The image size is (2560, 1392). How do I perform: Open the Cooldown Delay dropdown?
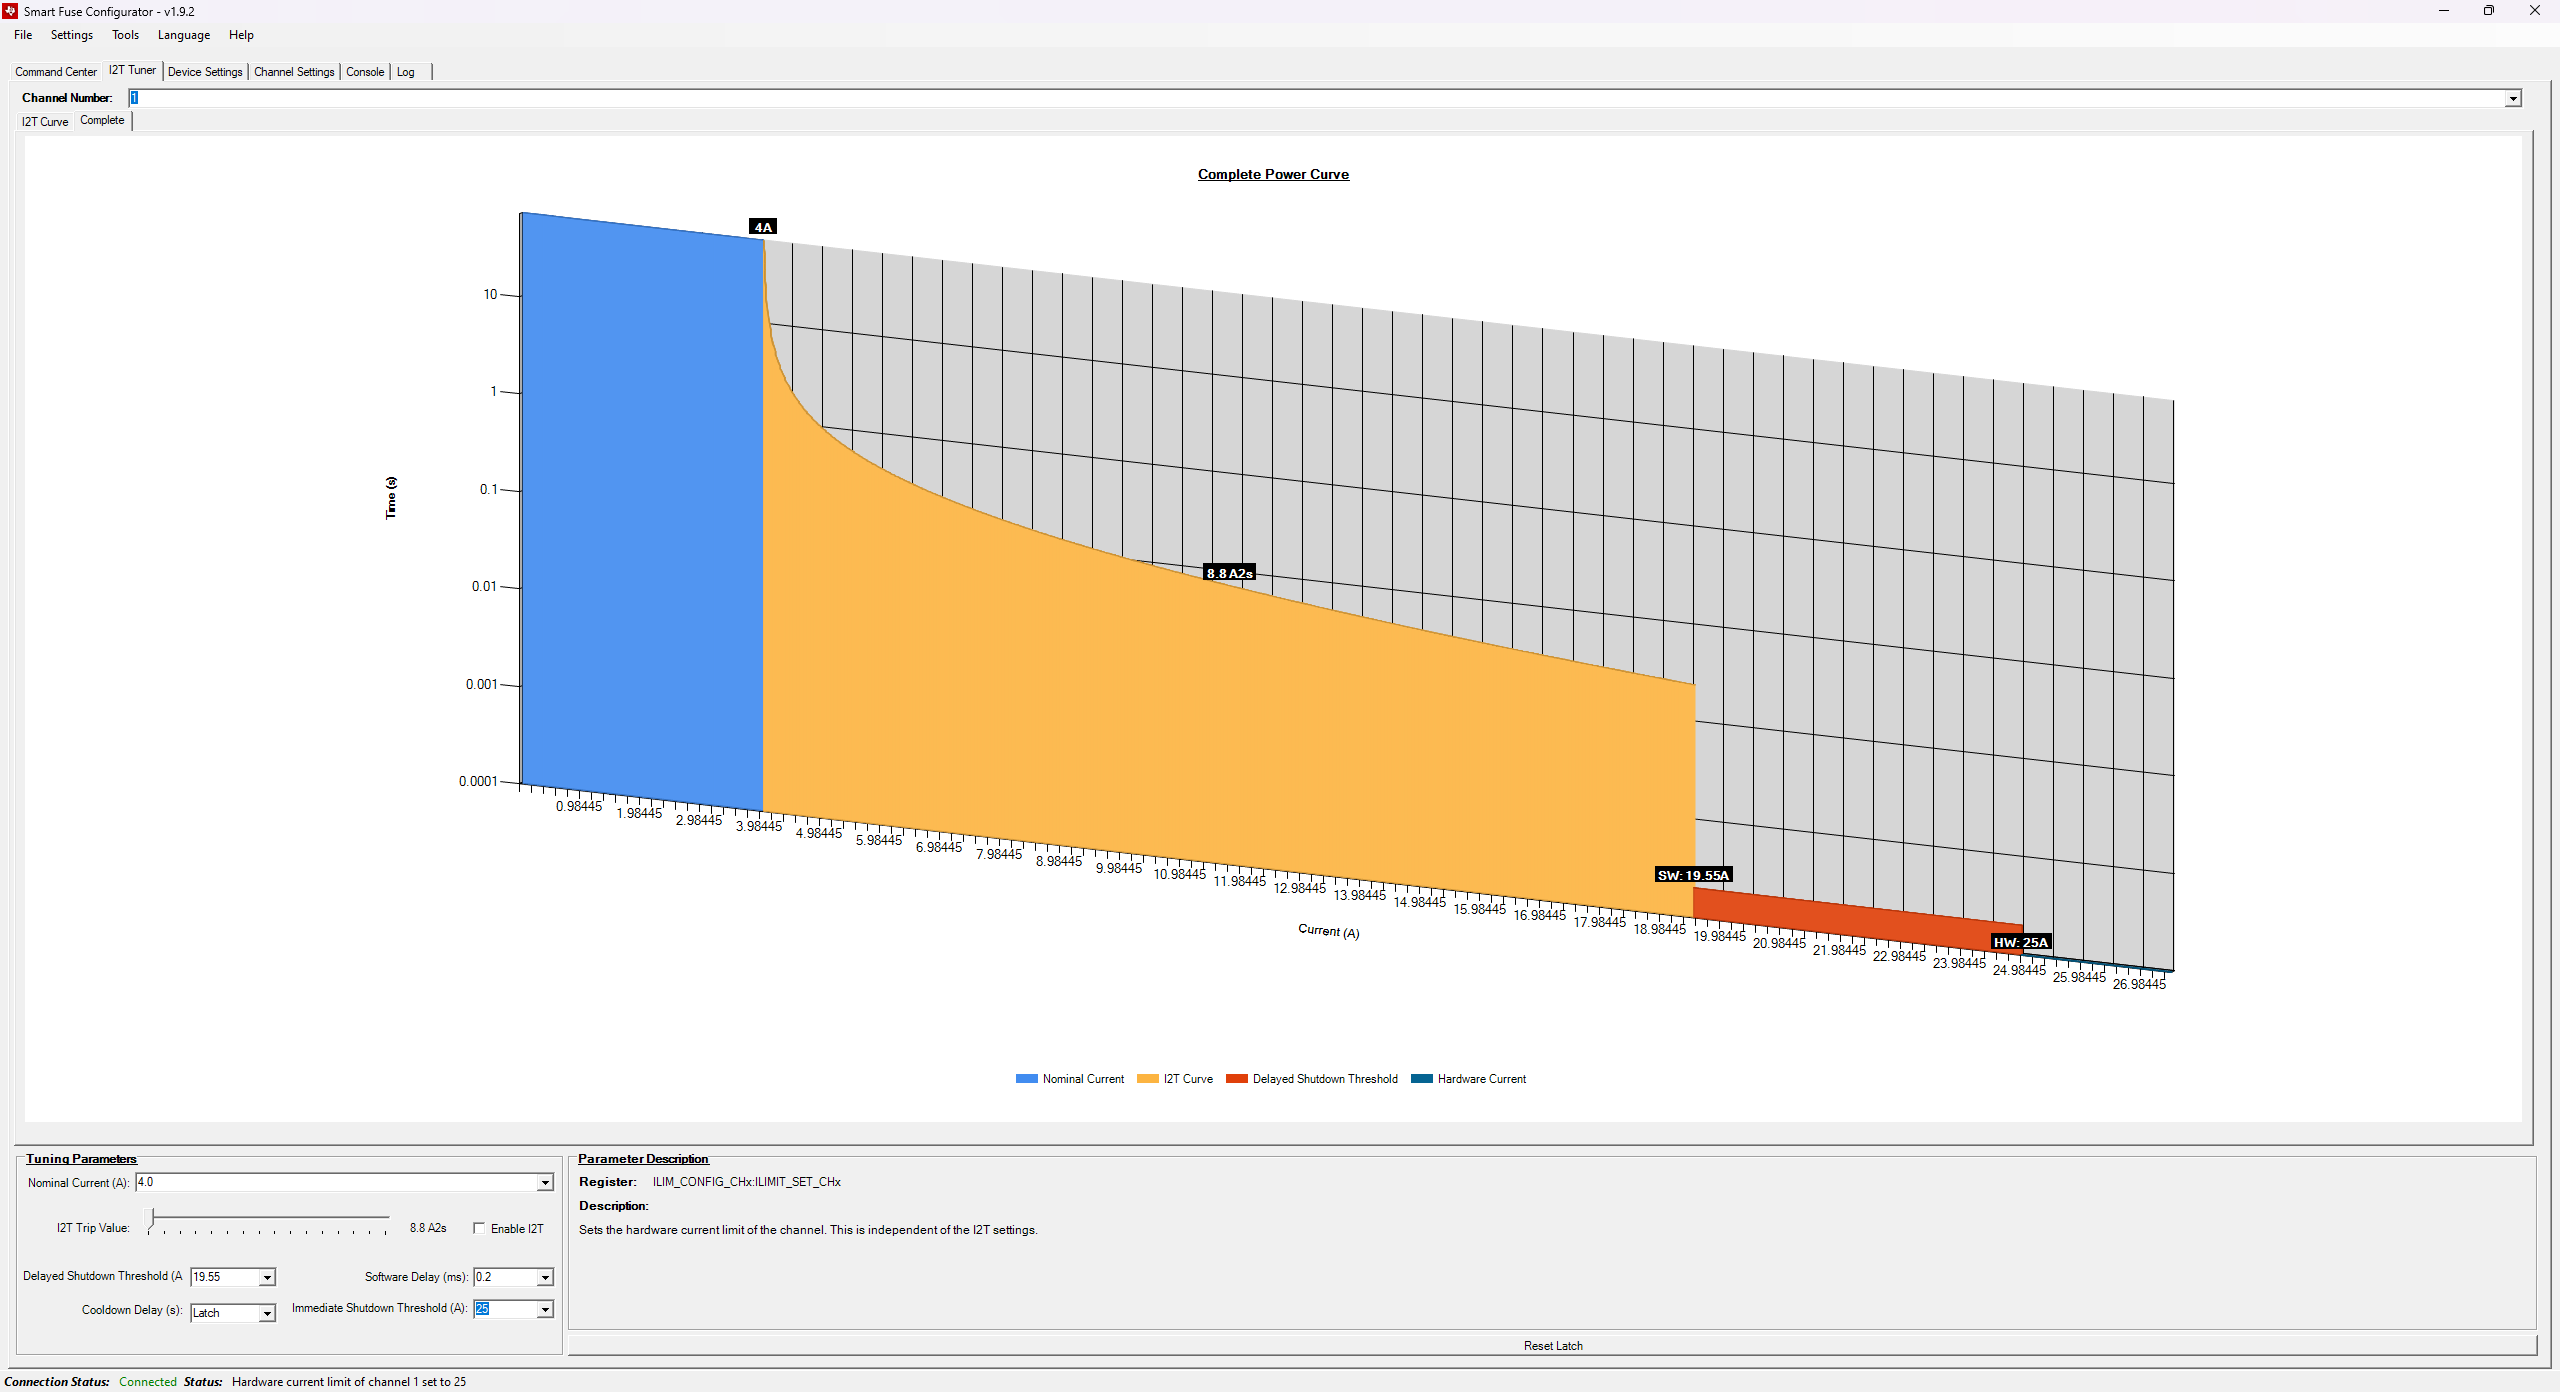coord(267,1313)
